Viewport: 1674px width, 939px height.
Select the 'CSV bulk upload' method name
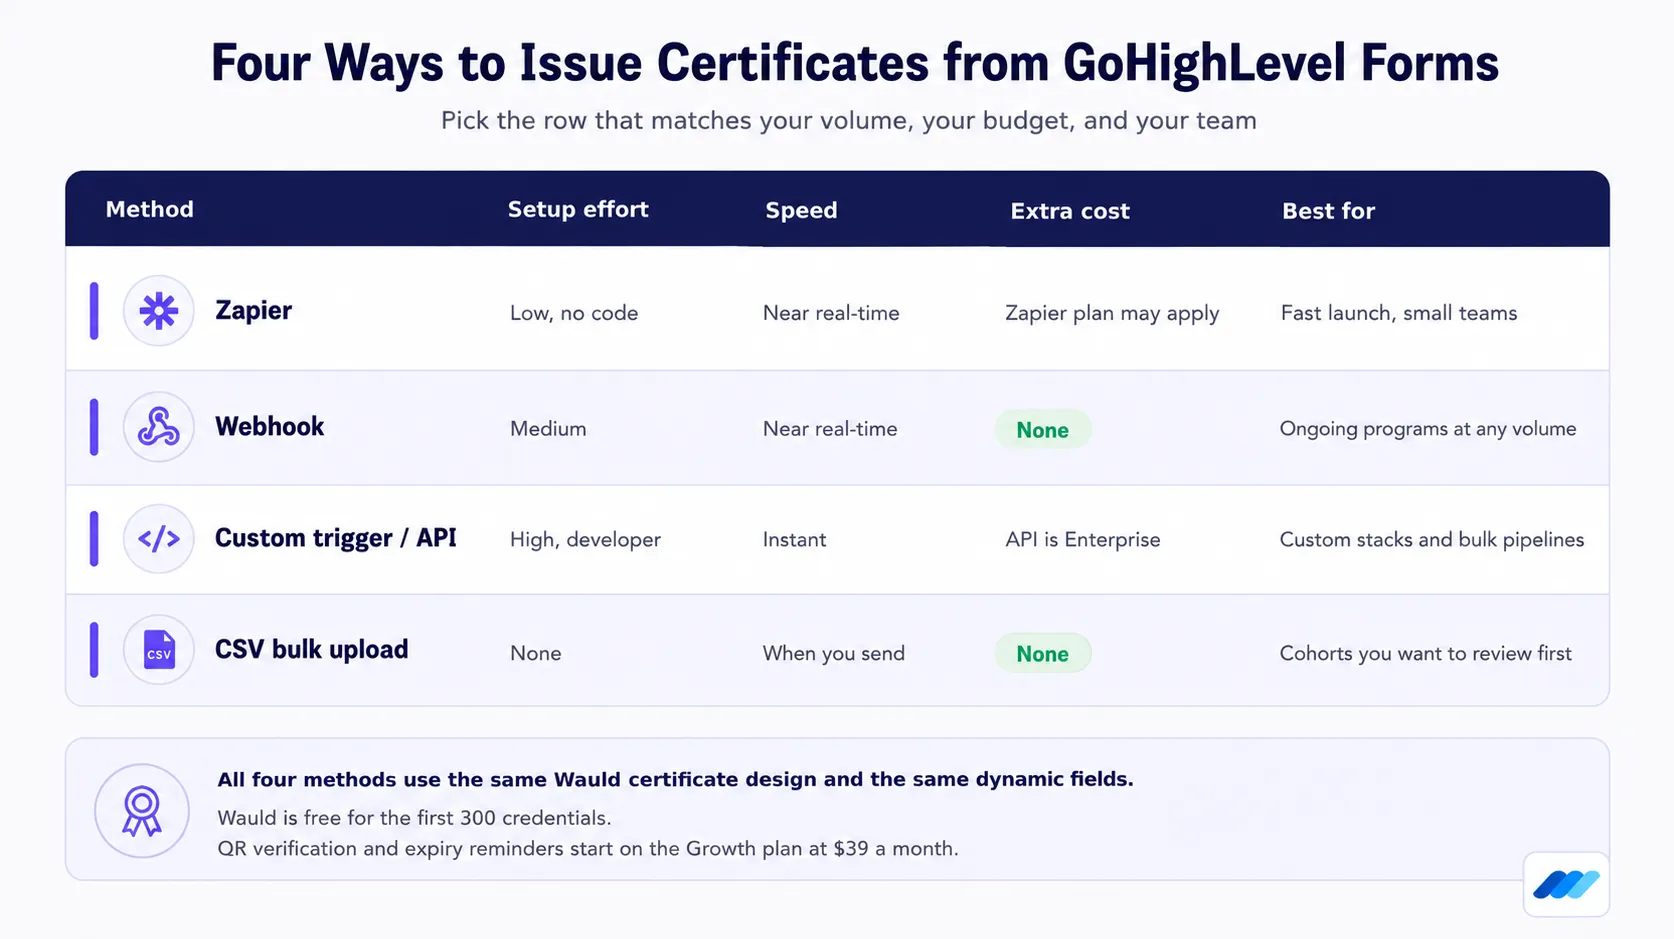312,649
